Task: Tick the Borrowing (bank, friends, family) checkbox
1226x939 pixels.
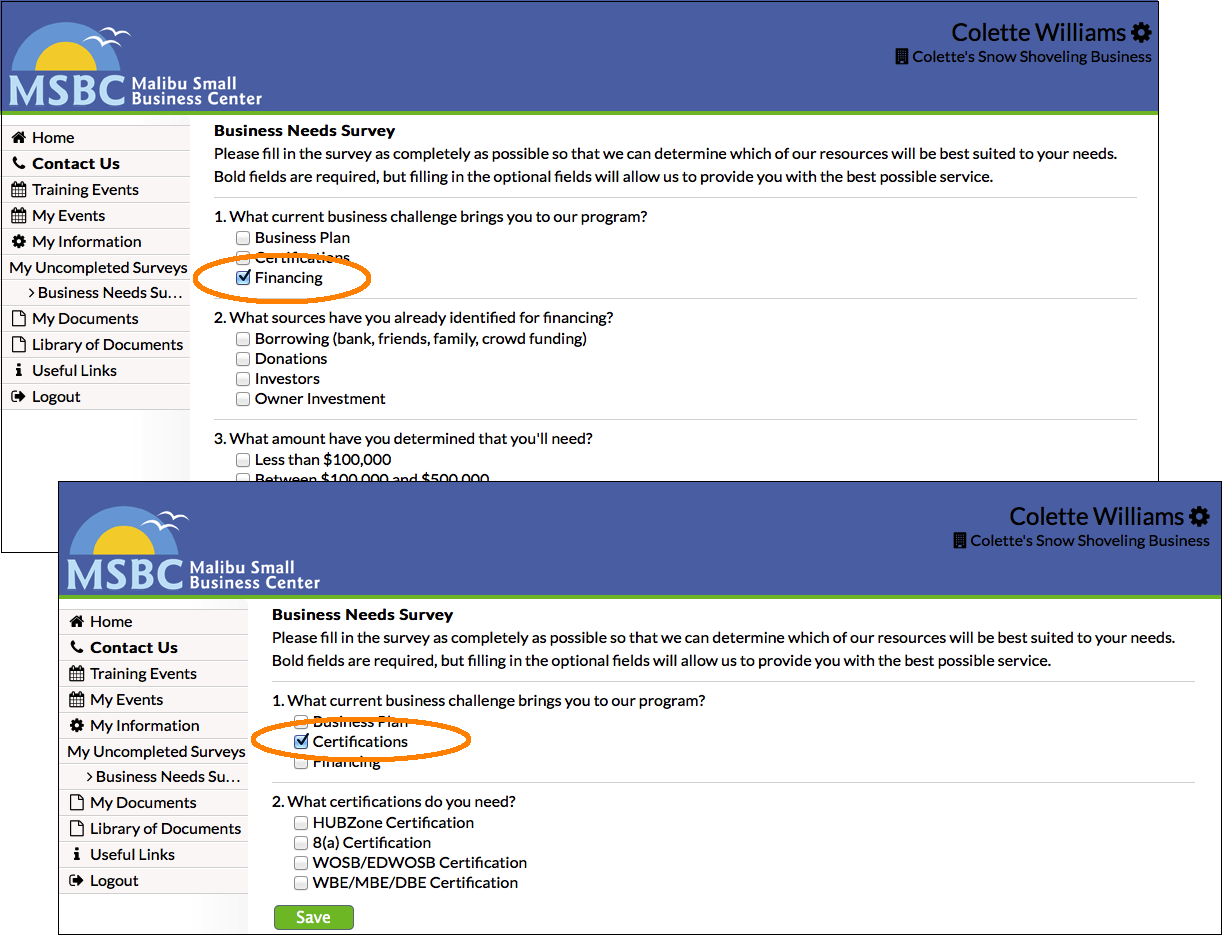Action: [243, 339]
